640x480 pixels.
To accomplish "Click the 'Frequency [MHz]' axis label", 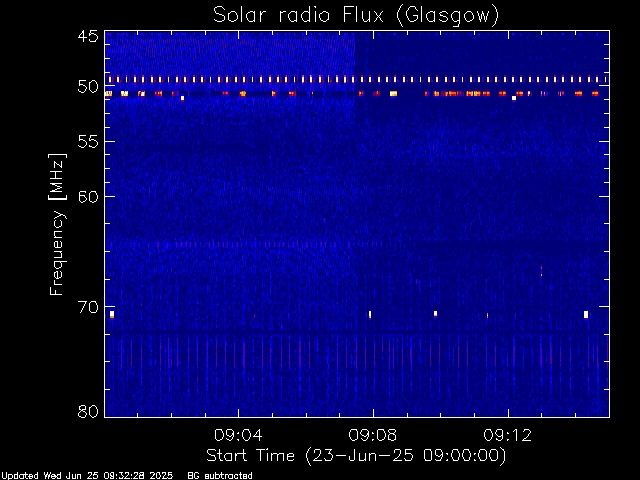I will pos(57,224).
